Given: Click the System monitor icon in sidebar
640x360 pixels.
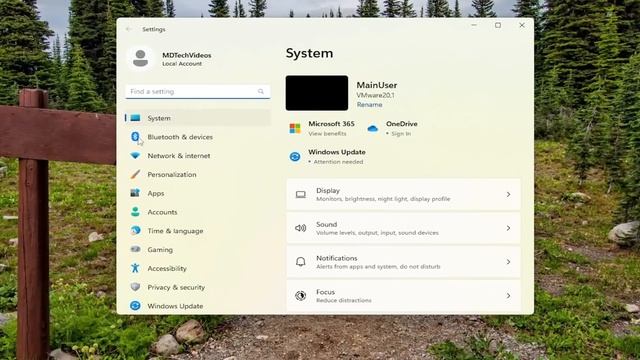Looking at the screenshot, I should 136,118.
